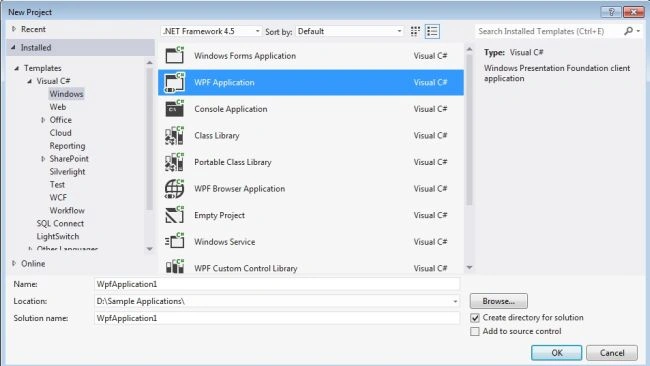
Task: Toggle Create directory for solution checkbox
Action: pos(475,318)
